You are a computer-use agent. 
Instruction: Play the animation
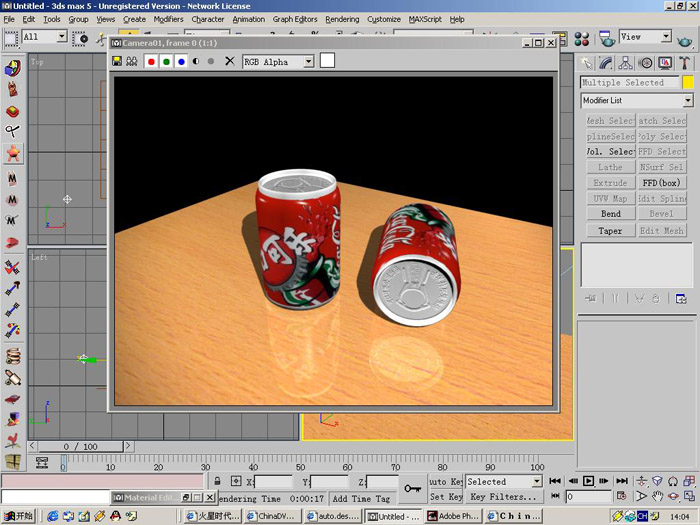pyautogui.click(x=588, y=481)
